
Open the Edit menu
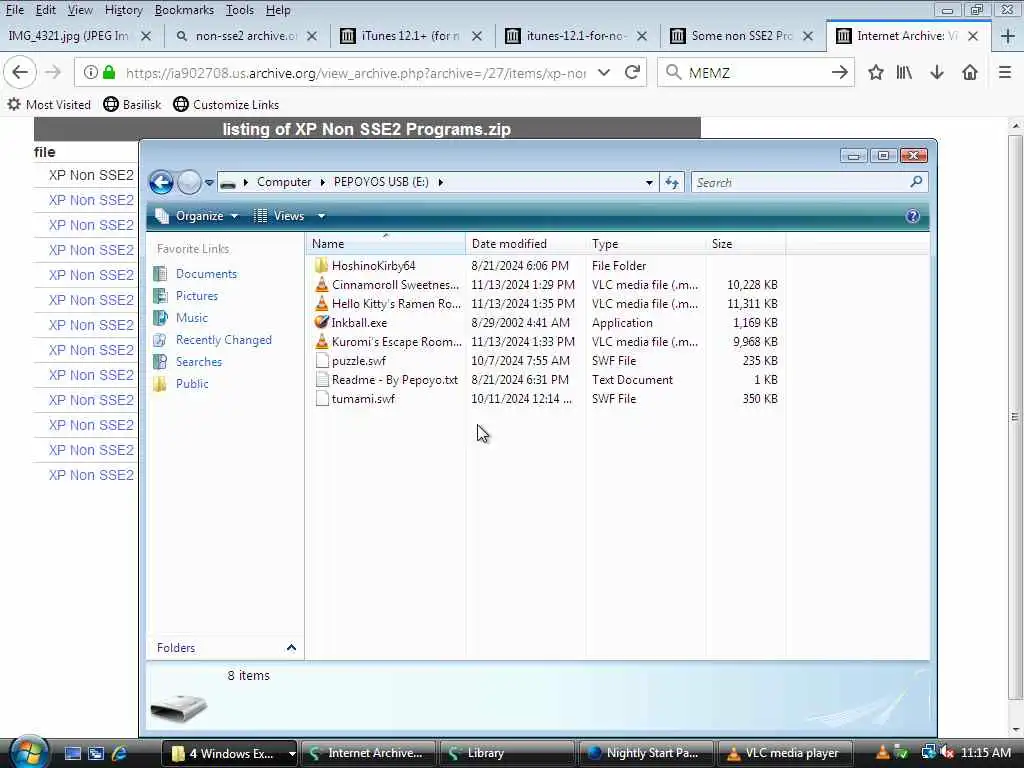[x=45, y=10]
